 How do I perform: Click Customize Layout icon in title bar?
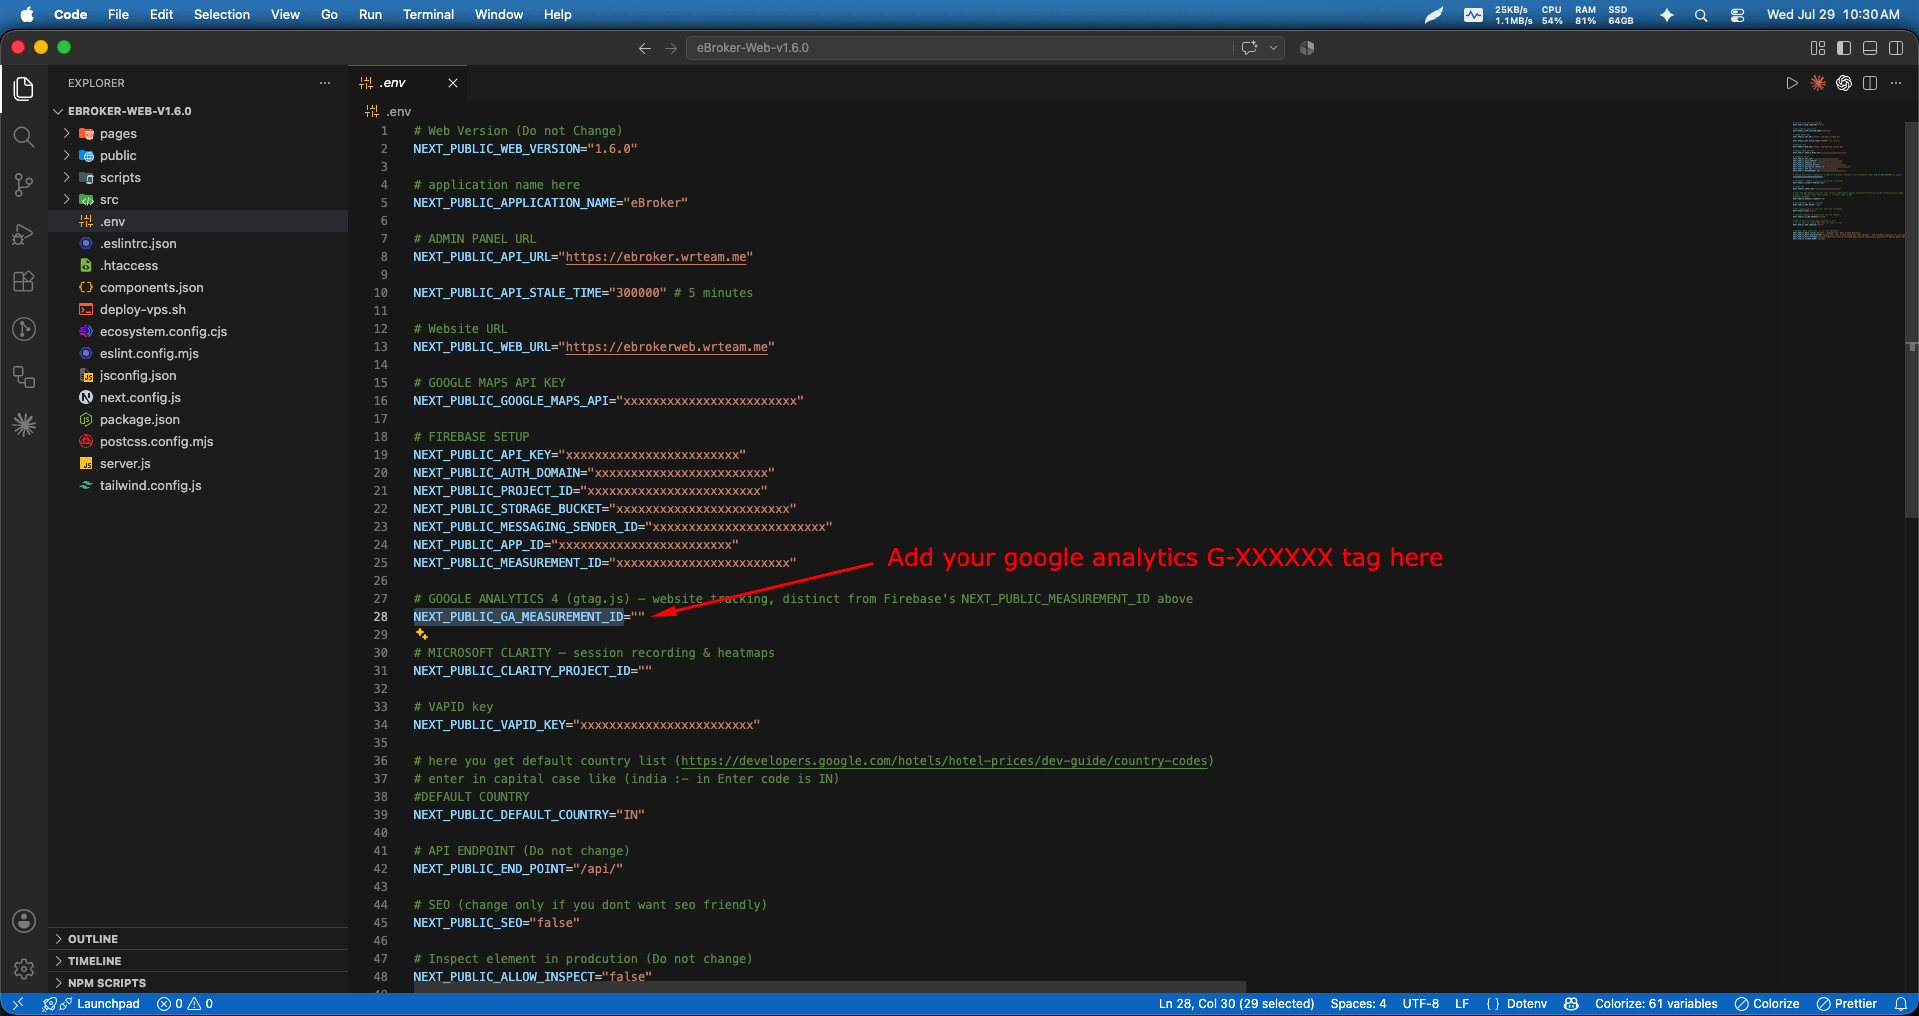pyautogui.click(x=1818, y=48)
